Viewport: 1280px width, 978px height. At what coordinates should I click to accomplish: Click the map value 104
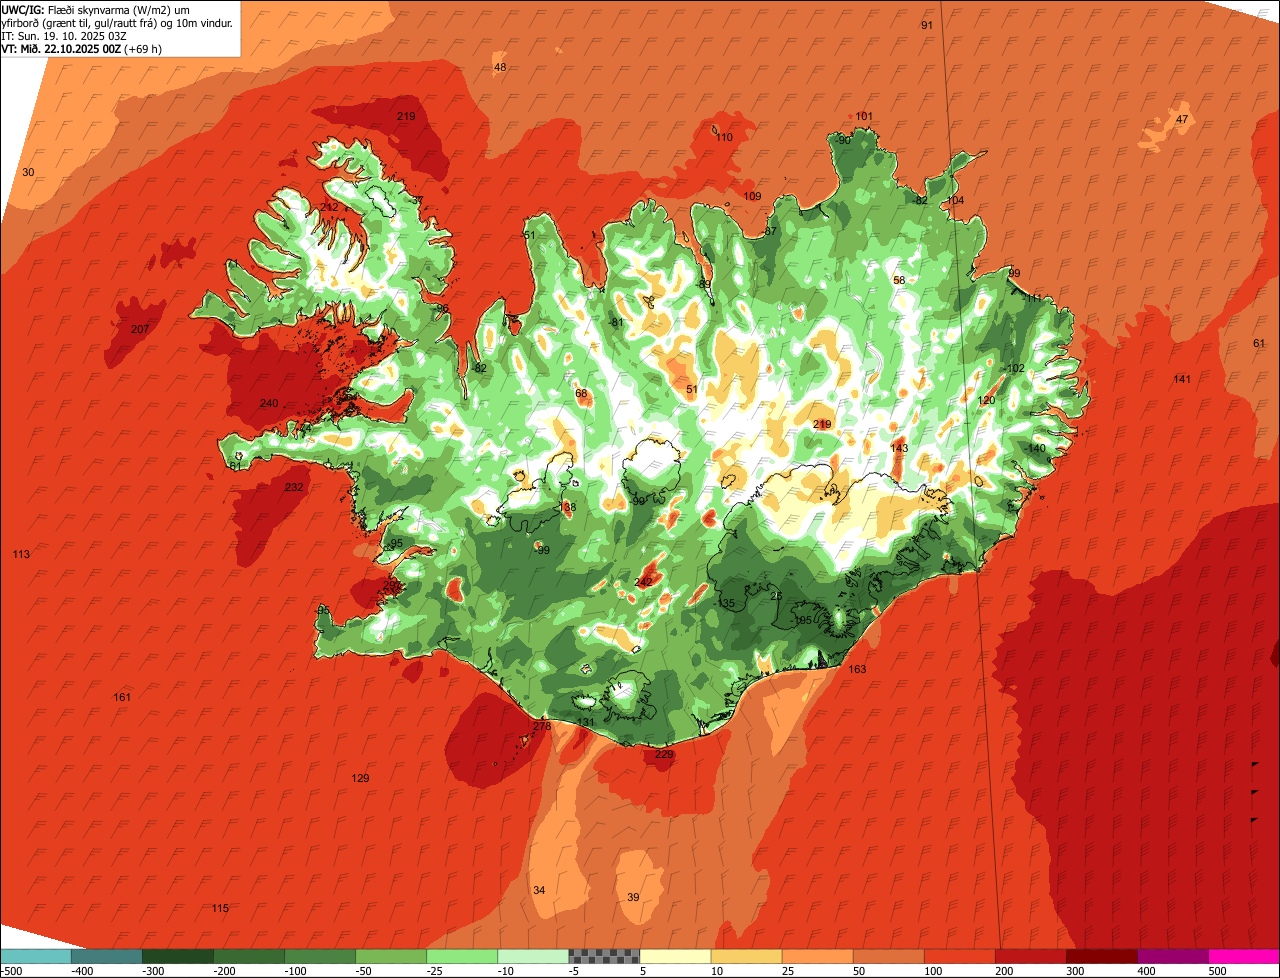[955, 201]
